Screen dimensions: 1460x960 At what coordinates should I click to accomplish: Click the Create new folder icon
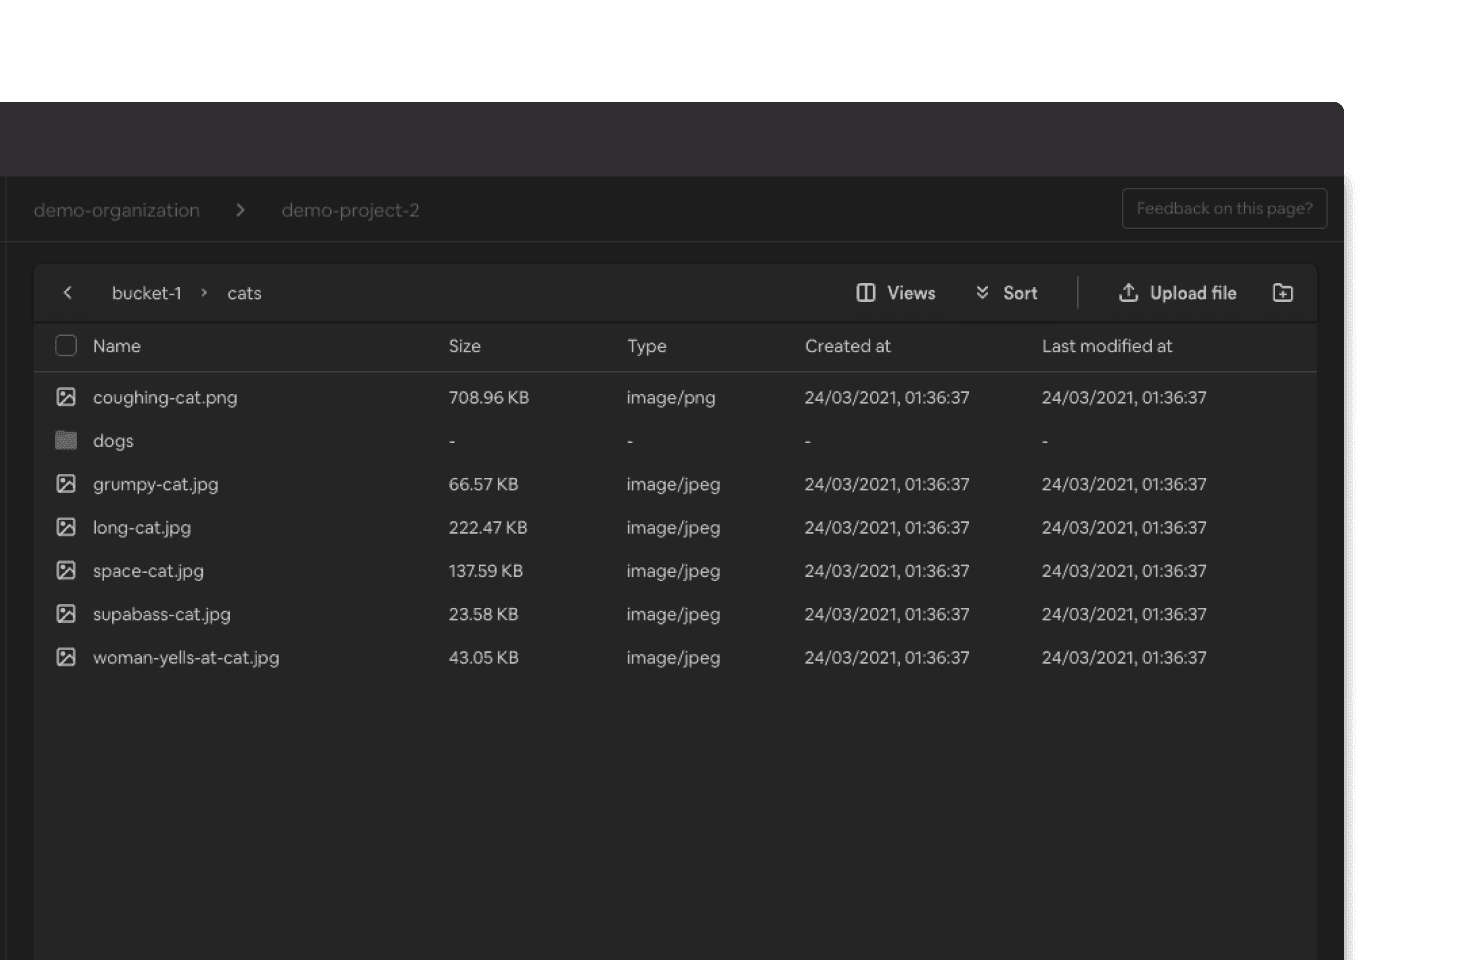(x=1283, y=292)
